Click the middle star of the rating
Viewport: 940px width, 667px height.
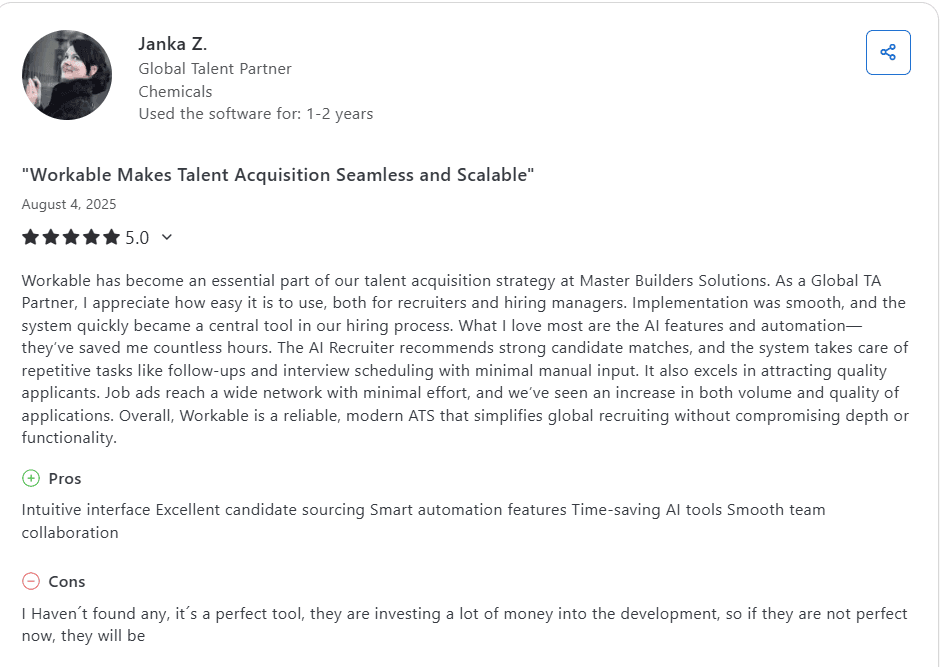[x=72, y=237]
